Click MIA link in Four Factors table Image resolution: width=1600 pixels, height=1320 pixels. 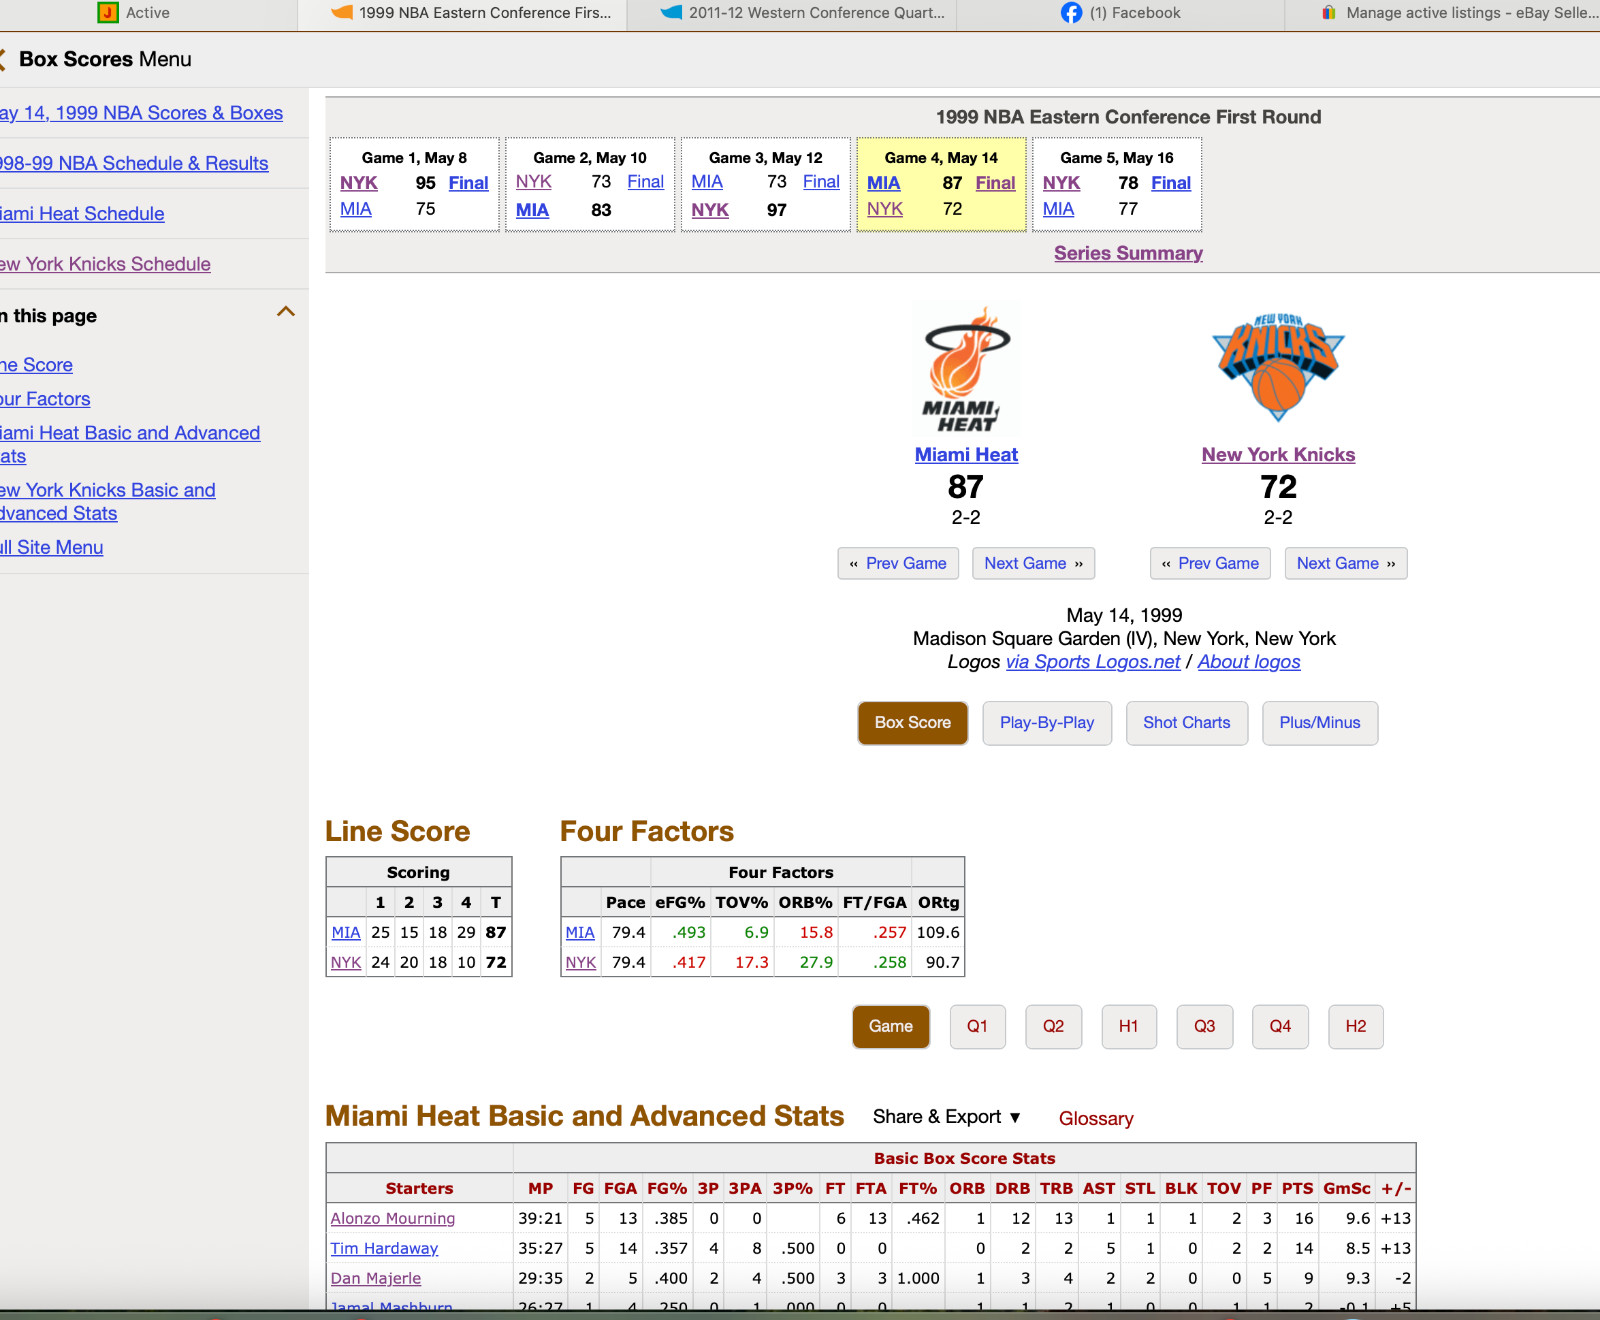click(580, 933)
